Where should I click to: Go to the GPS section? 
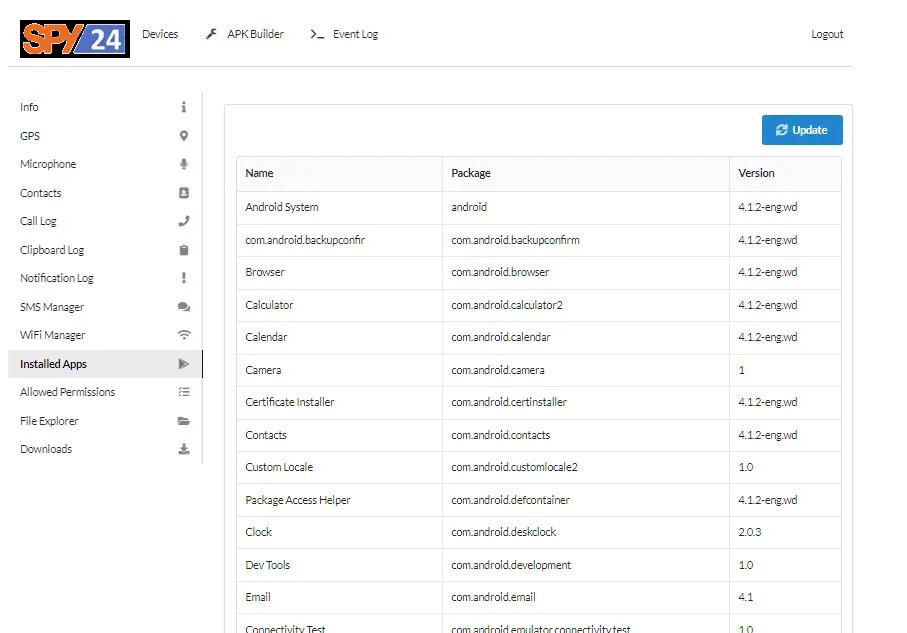(105, 136)
